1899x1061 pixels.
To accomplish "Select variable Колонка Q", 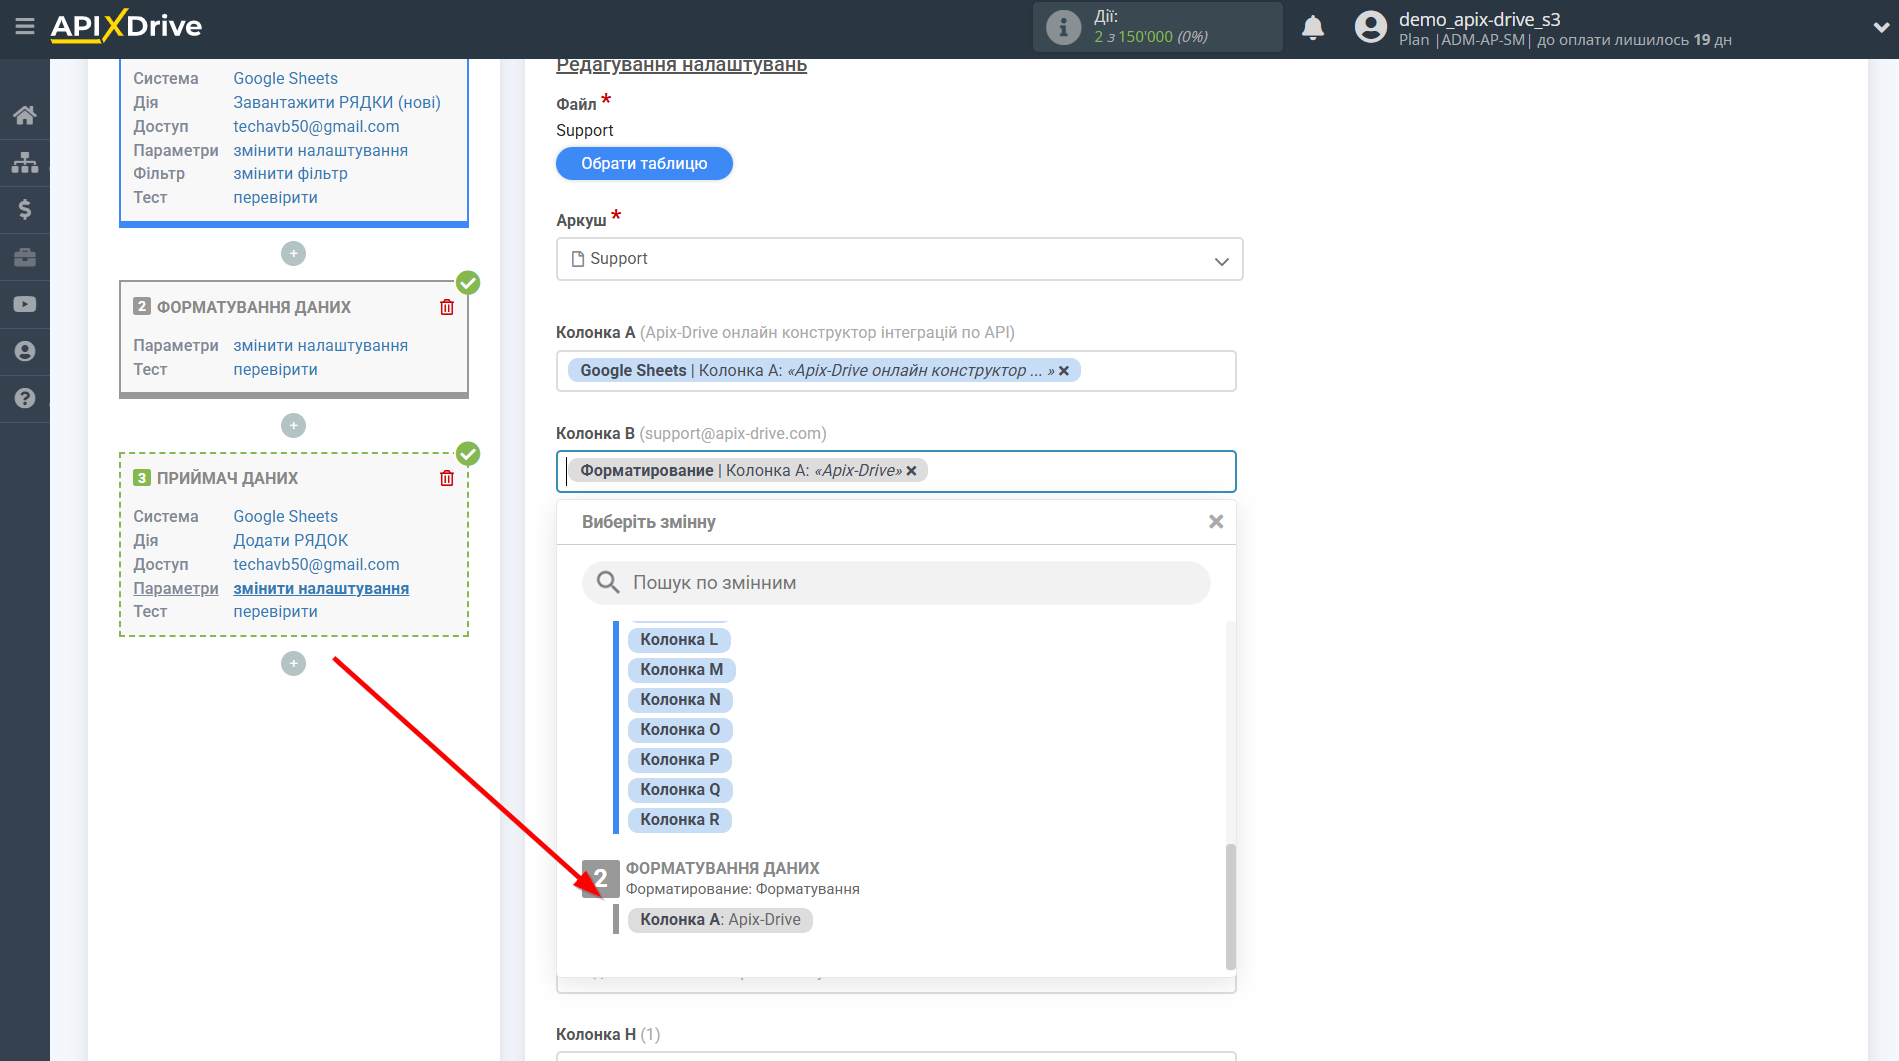I will point(680,790).
